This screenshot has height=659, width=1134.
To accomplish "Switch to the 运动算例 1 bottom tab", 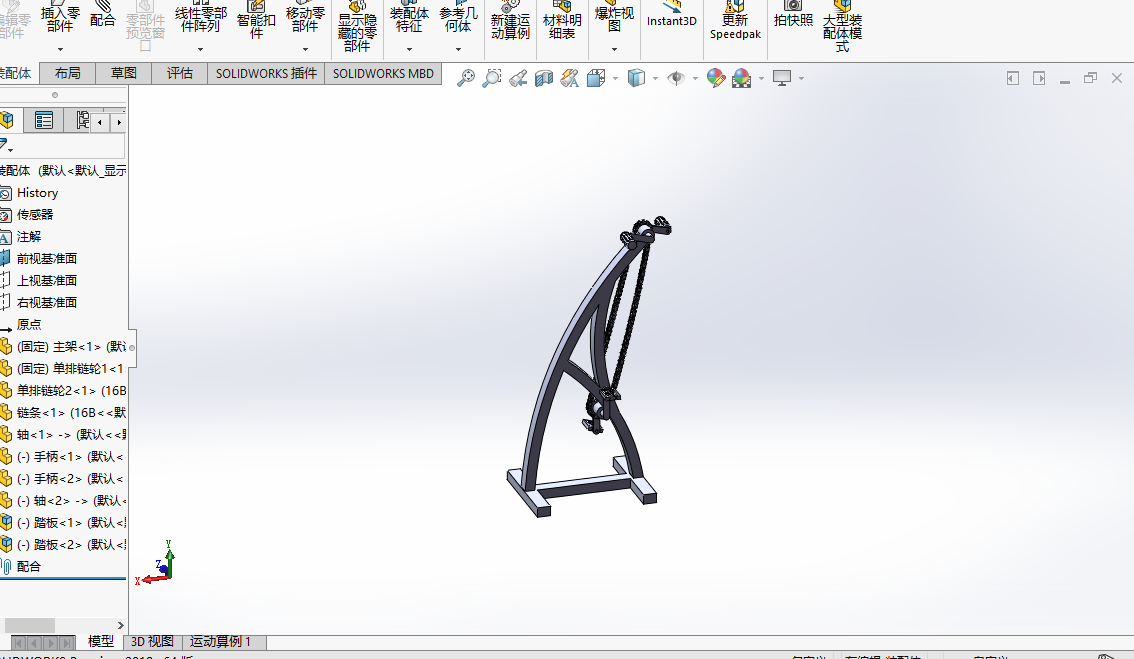I will [x=221, y=642].
